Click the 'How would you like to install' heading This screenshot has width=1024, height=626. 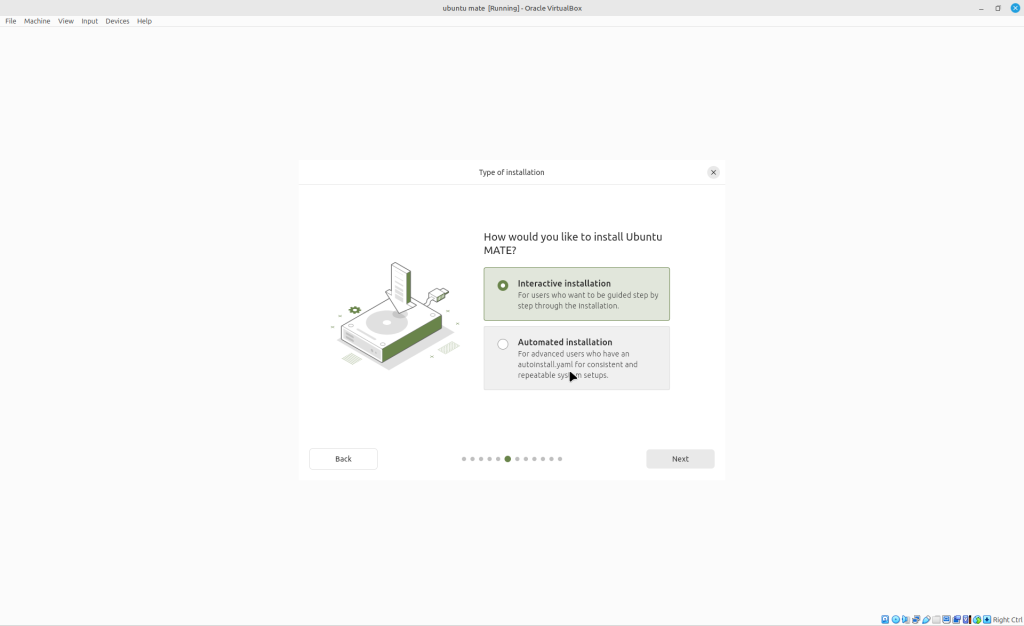(573, 243)
